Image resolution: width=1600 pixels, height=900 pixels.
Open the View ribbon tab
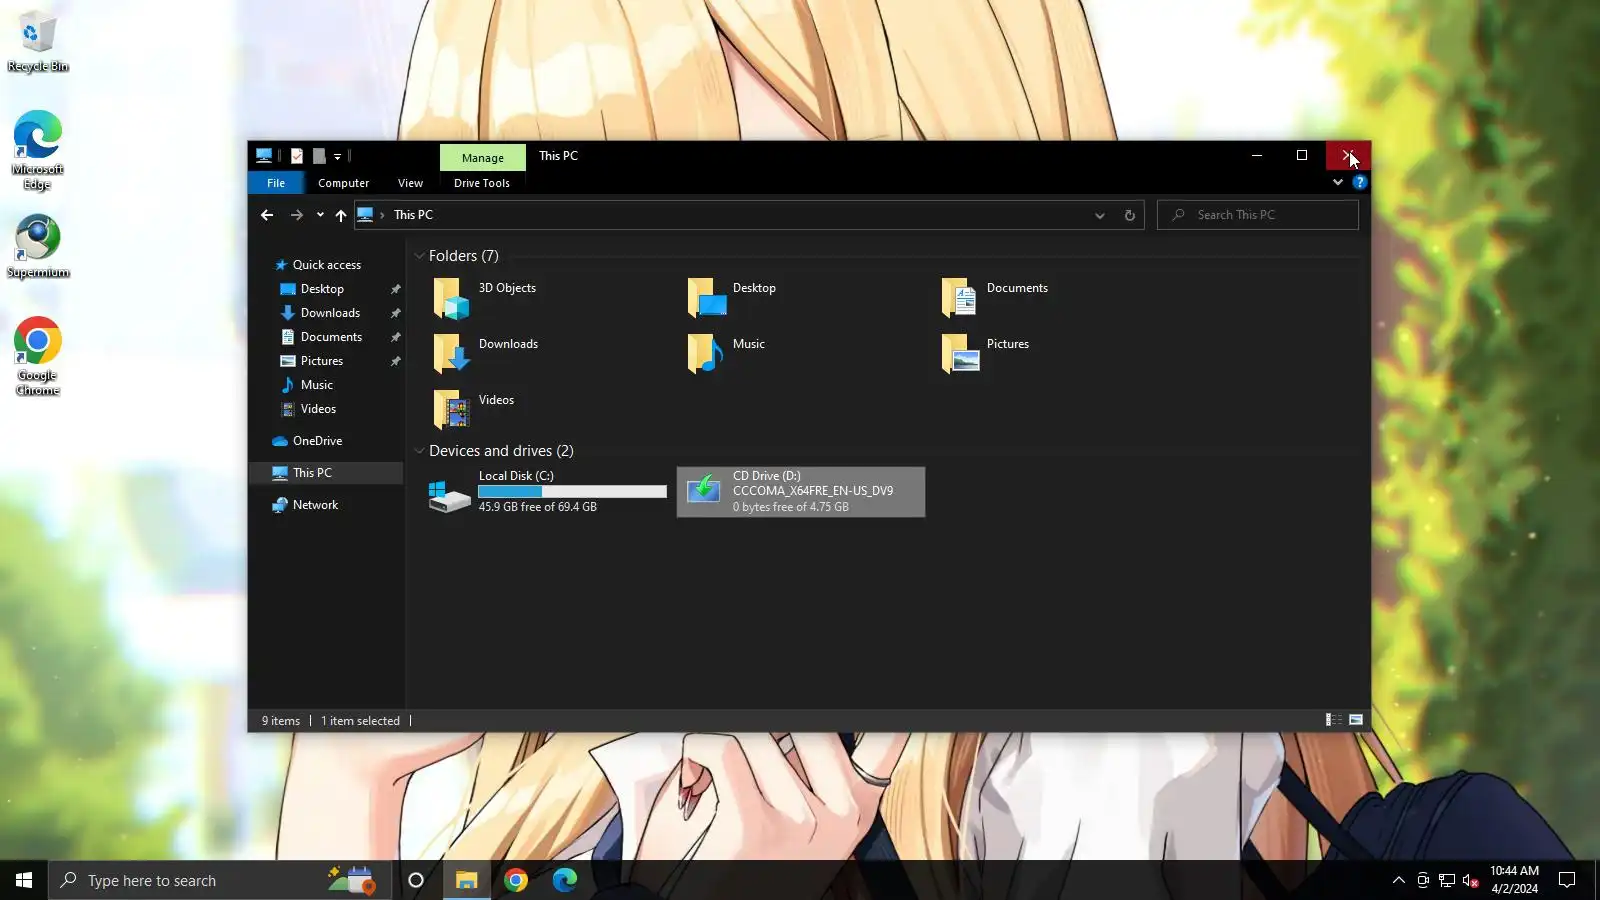click(410, 183)
